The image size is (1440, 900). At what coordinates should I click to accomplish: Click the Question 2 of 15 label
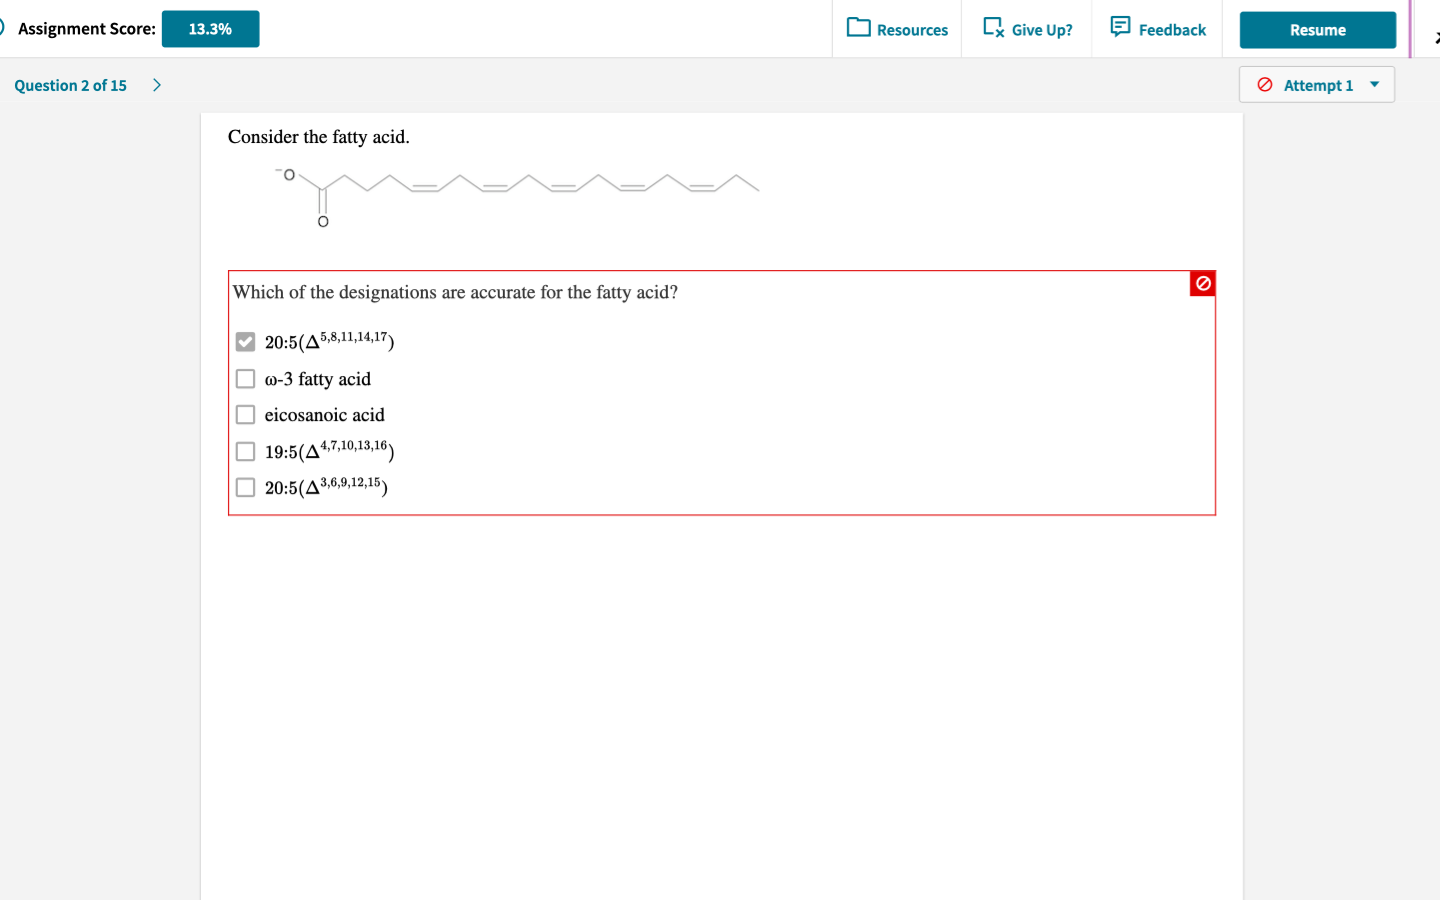click(x=70, y=85)
